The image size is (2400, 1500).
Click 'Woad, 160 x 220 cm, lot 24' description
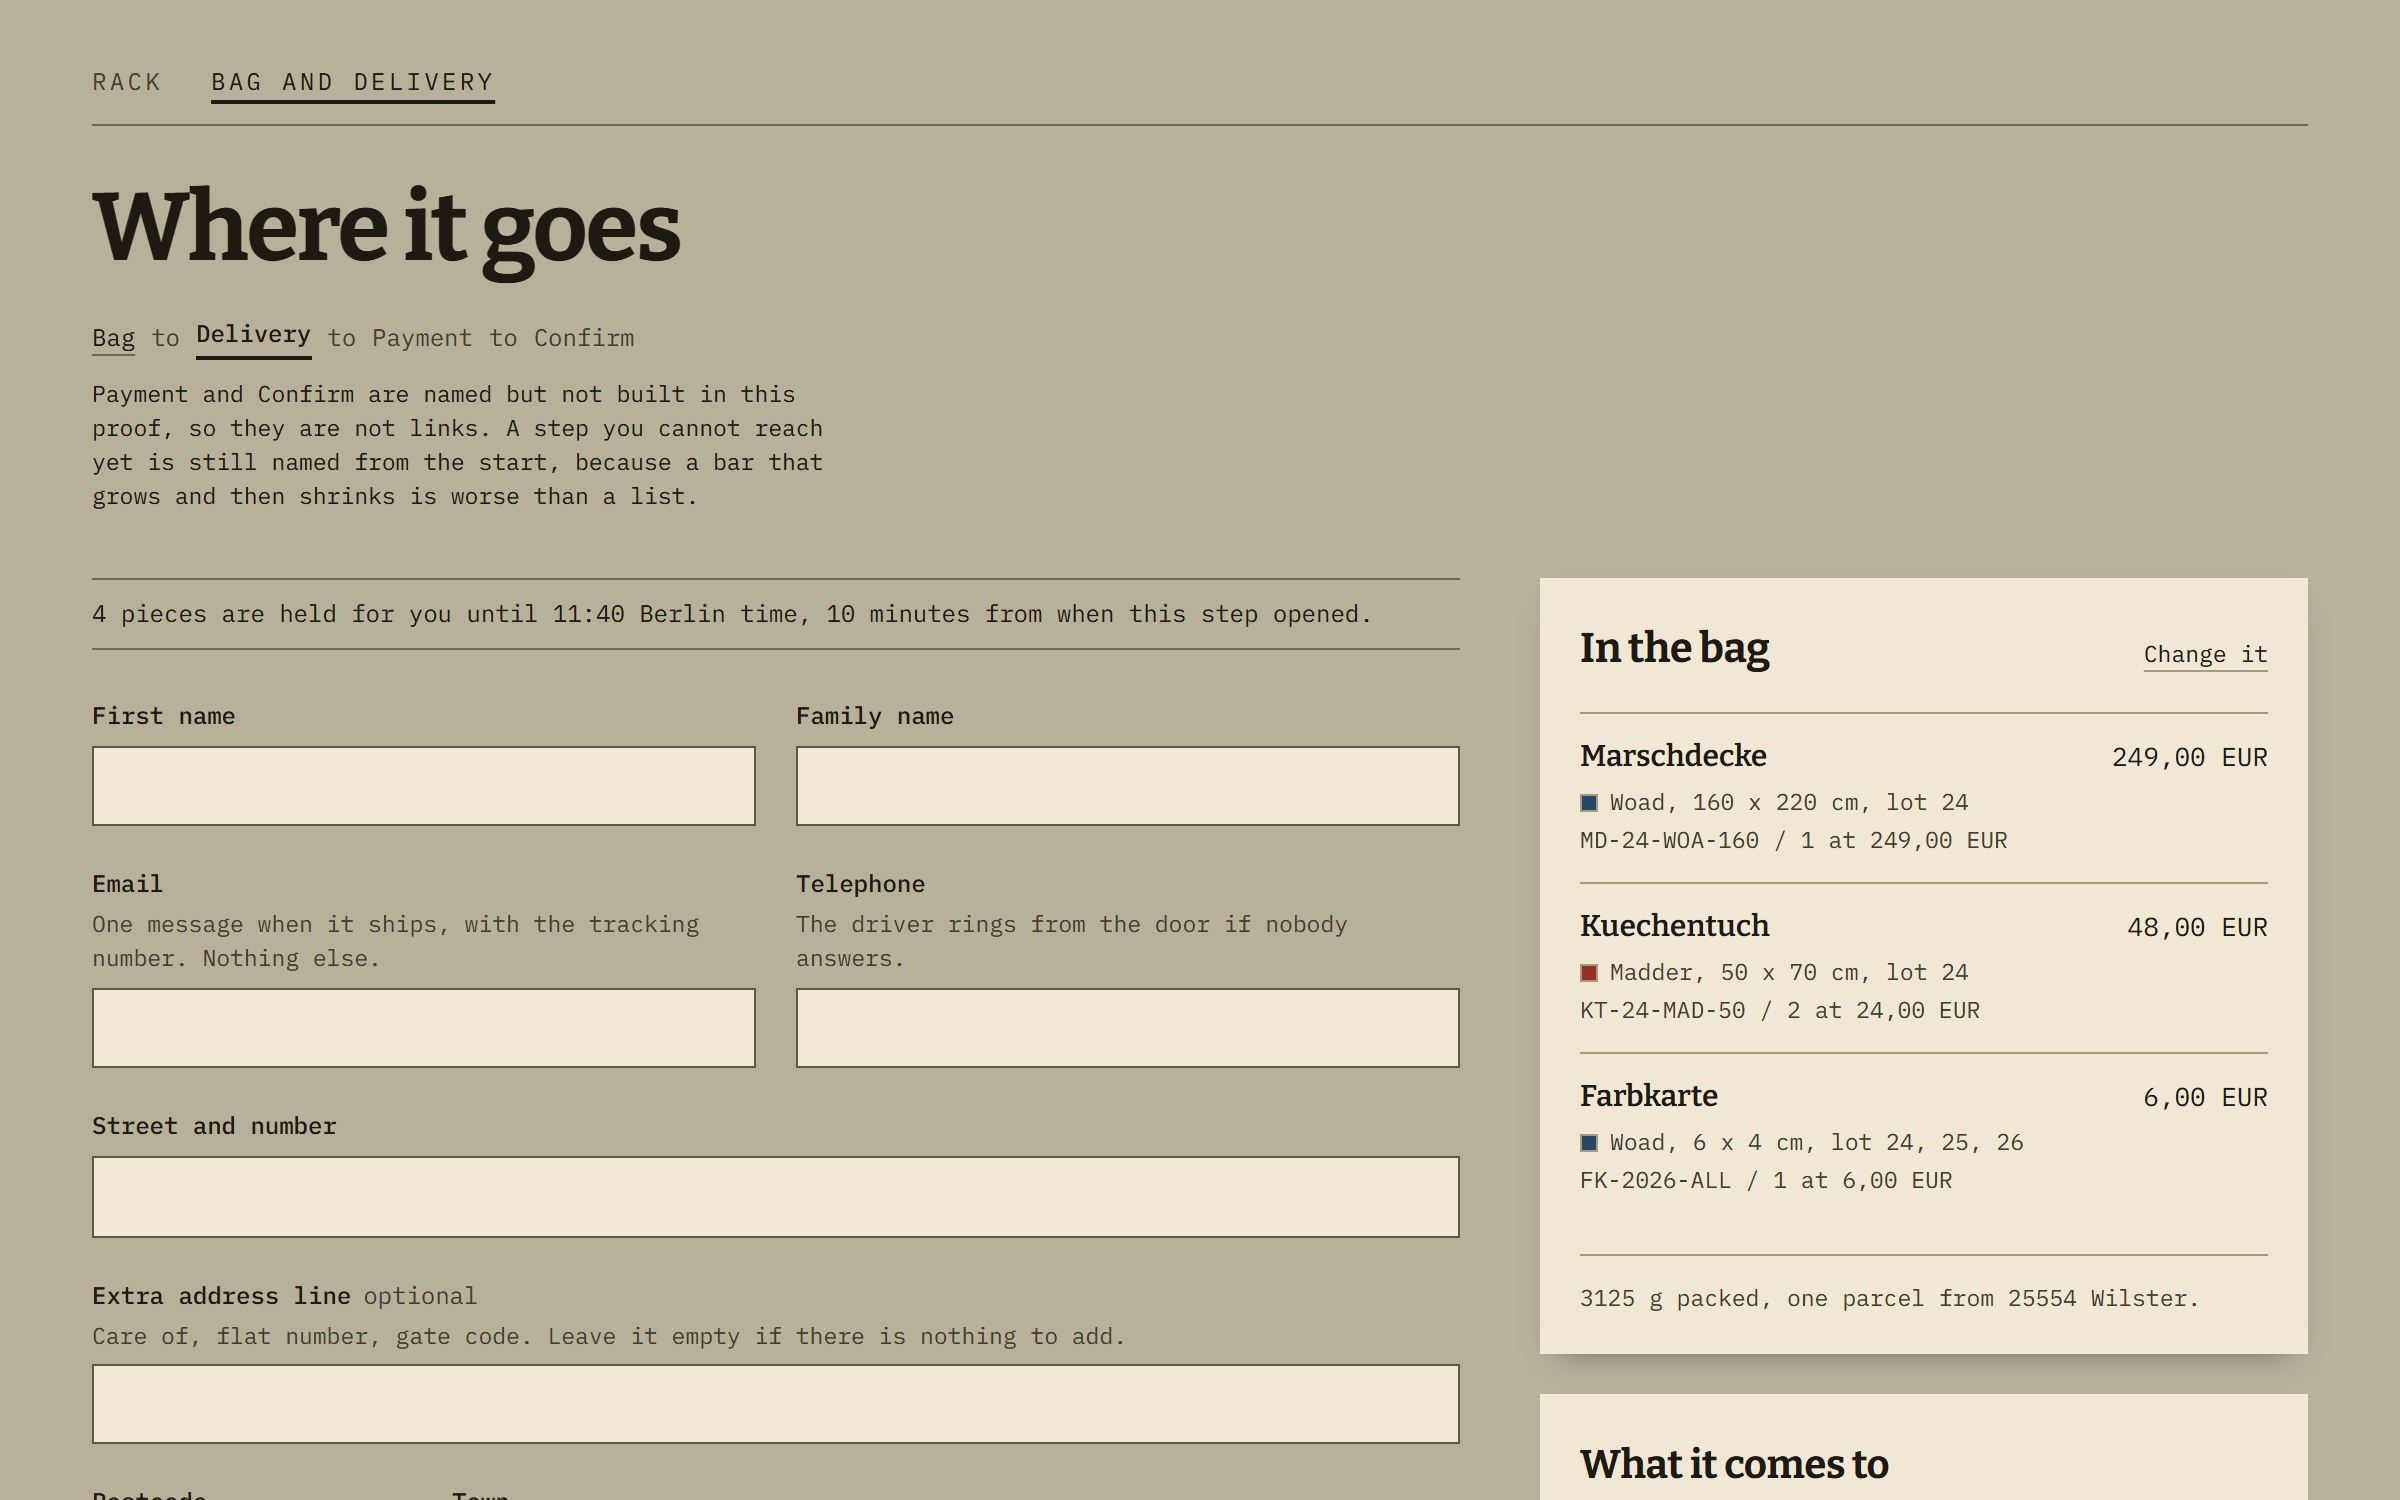coord(1789,802)
